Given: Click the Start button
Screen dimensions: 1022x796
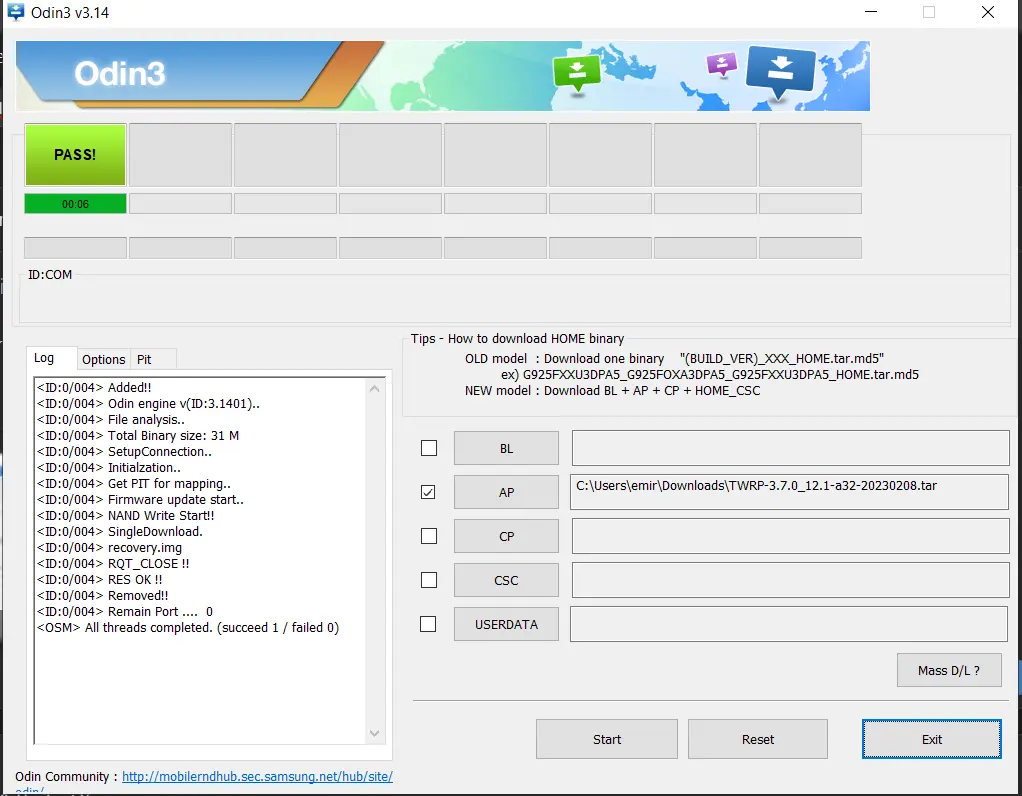Looking at the screenshot, I should tap(607, 739).
